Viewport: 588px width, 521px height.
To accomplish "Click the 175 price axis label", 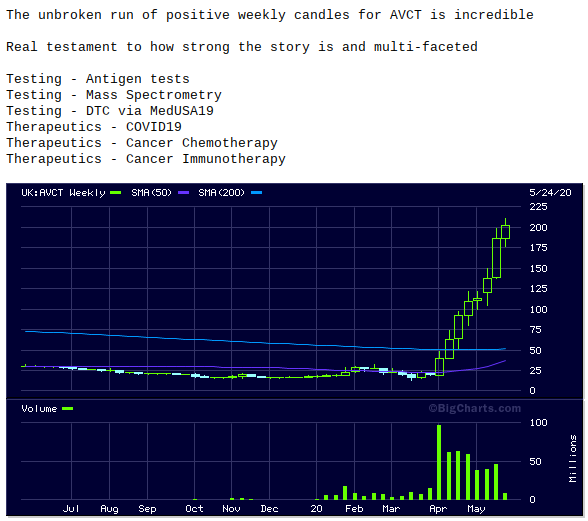I will coord(538,248).
